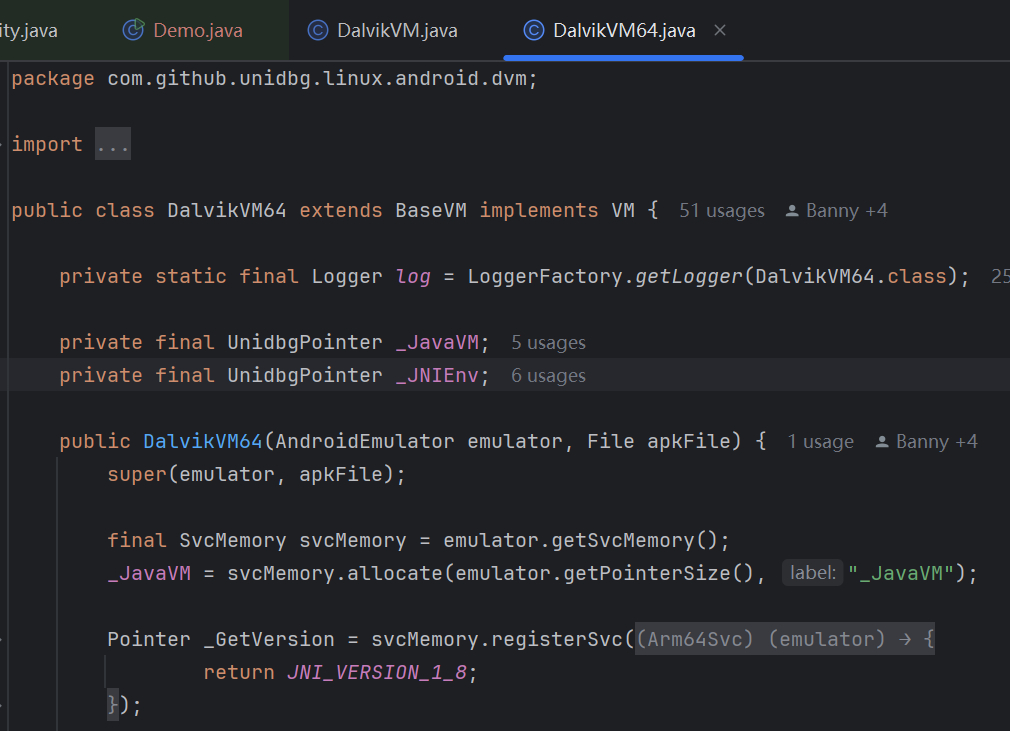
Task: Click the package name com.github.unidbg.linux.android.dvm
Action: pyautogui.click(x=317, y=79)
